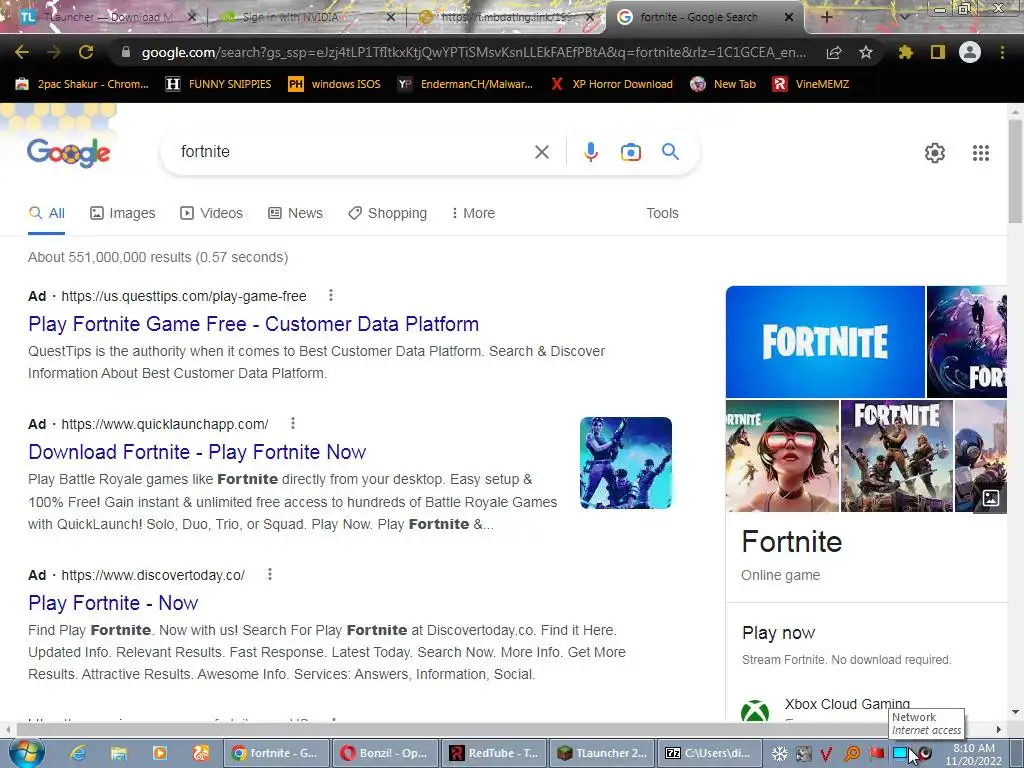This screenshot has height=768, width=1024.
Task: Start voice search with microphone icon
Action: coord(590,152)
